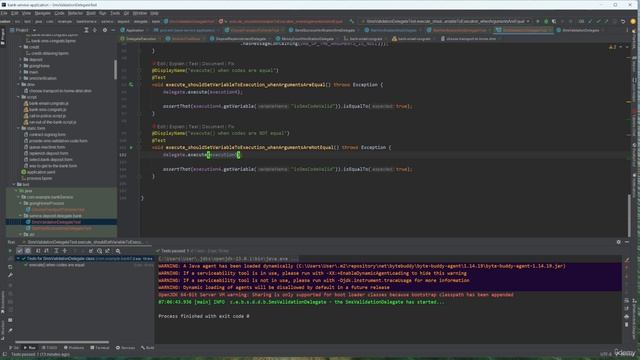Viewport: 640px width, 360px height.
Task: Click wrench icon in Run panel sidebar
Action: pyautogui.click(x=10, y=276)
